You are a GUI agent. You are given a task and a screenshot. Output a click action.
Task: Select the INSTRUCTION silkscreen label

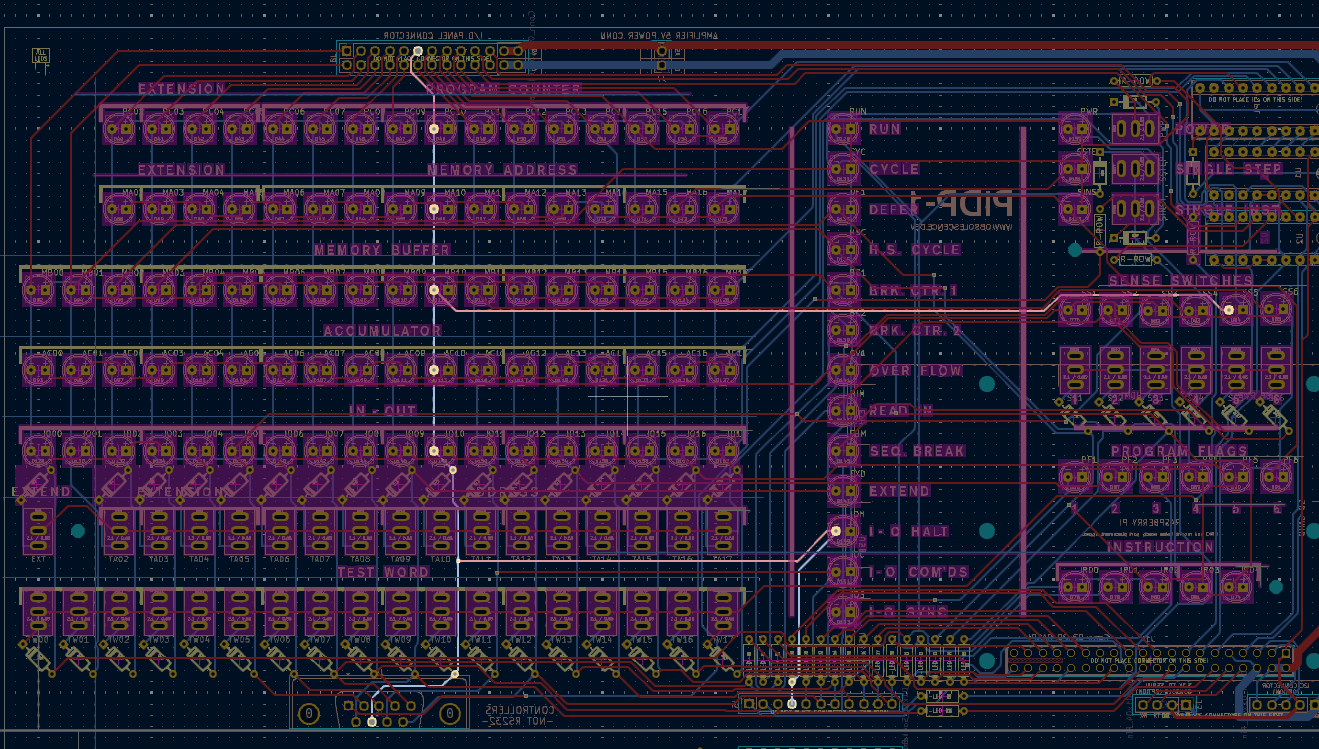coord(1160,547)
